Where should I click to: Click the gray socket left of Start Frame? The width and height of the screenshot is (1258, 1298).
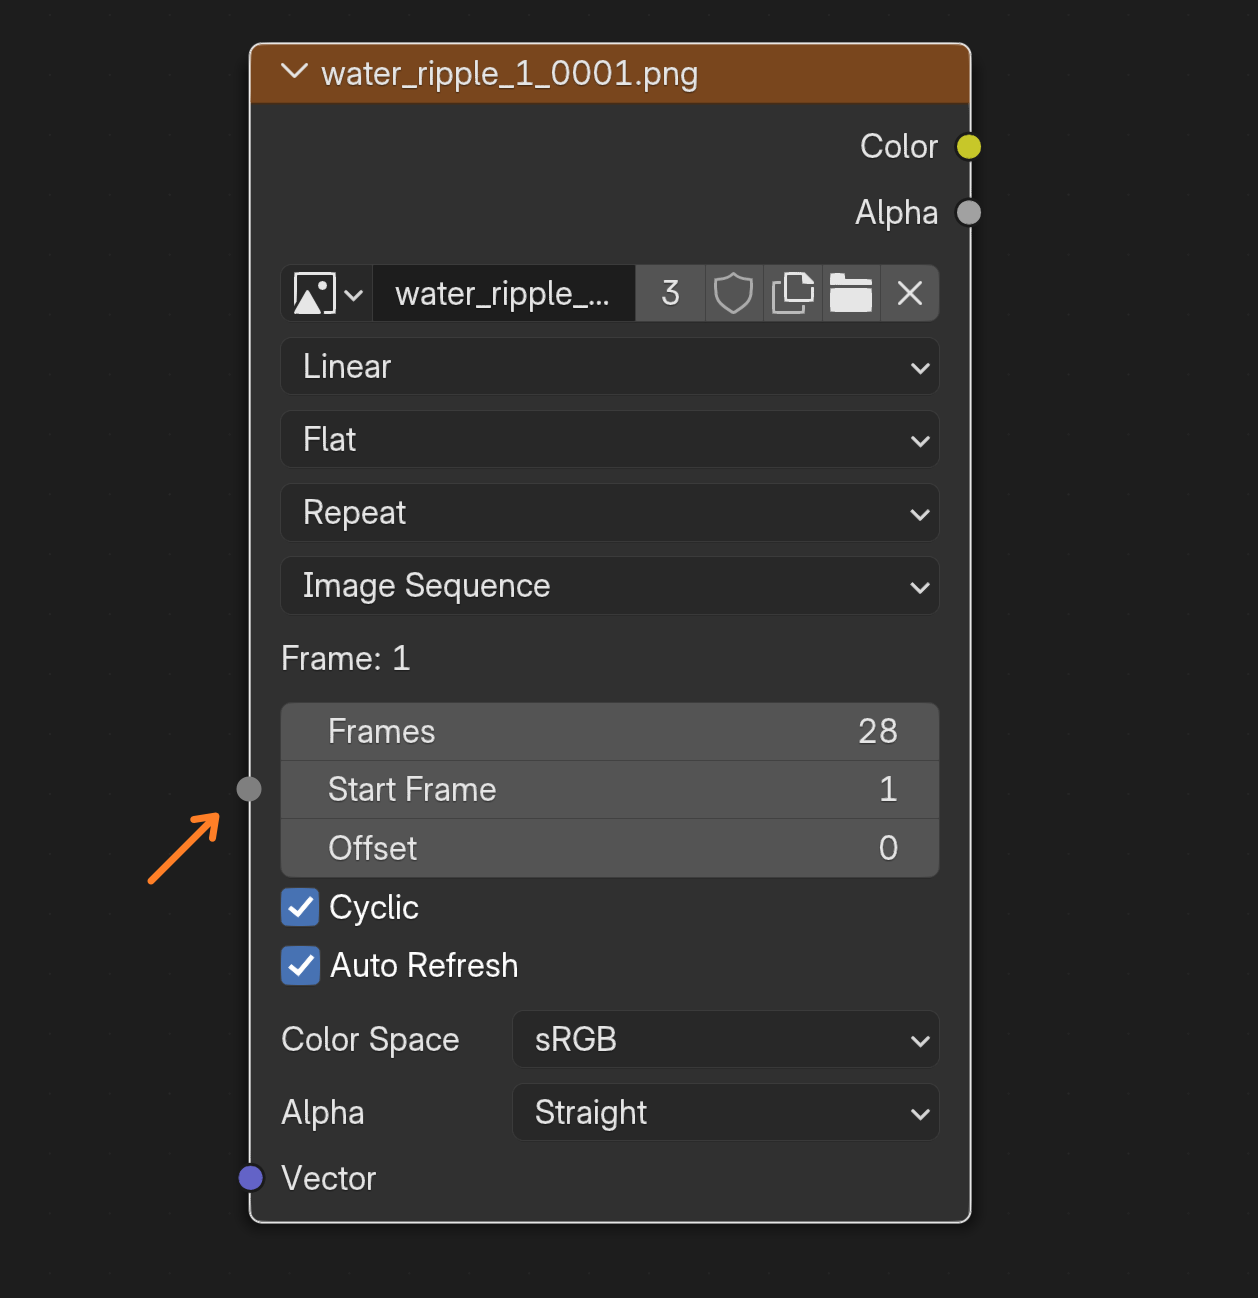coord(249,789)
